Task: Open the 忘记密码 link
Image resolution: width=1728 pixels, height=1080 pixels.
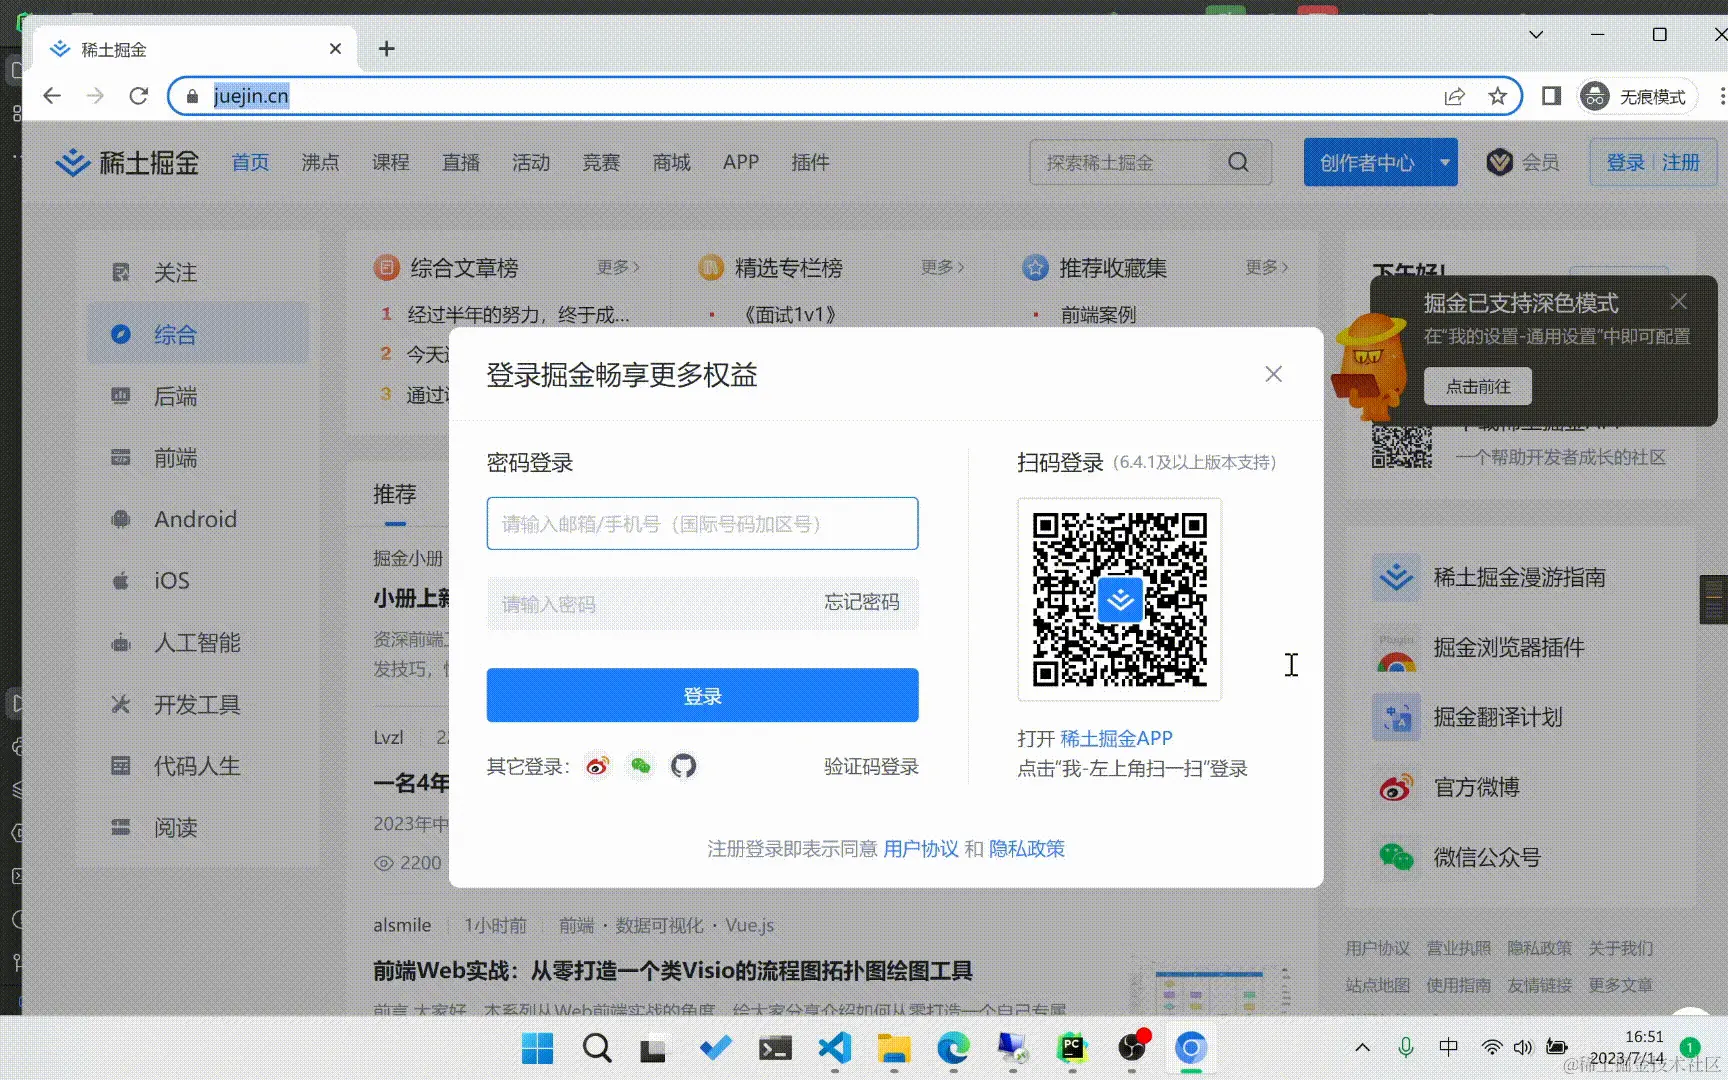Action: 862,603
